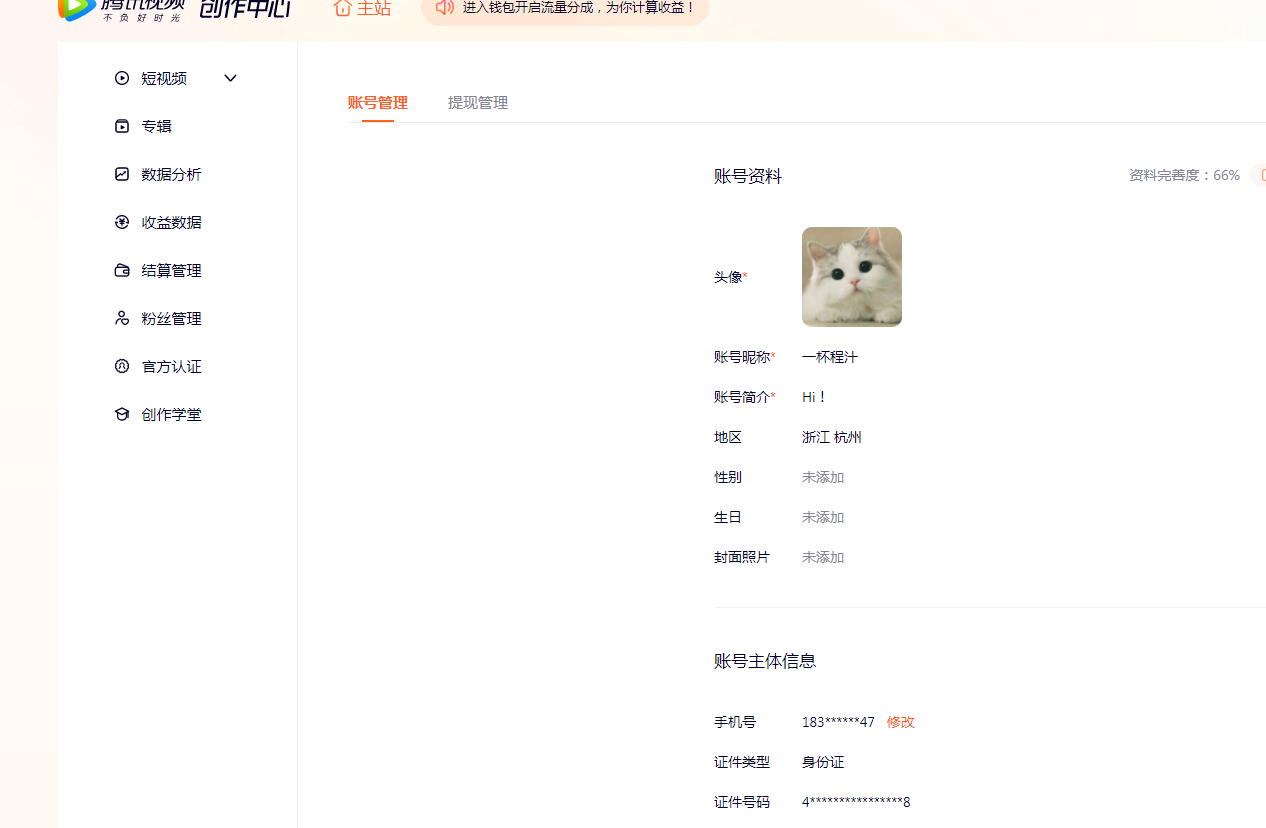The height and width of the screenshot is (828, 1266).
Task: Click the 收益数据 yen coin icon
Action: 122,222
